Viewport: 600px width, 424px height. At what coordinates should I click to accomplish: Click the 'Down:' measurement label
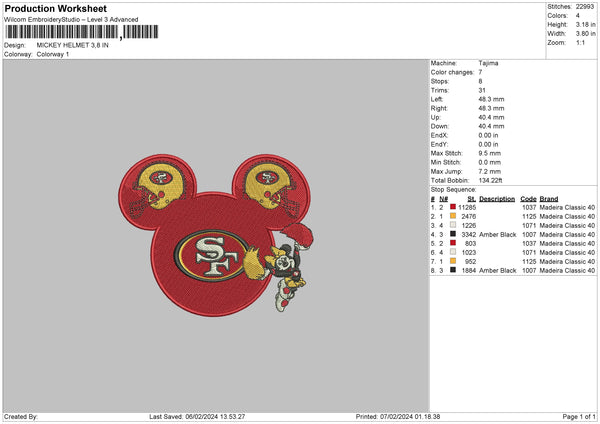point(440,126)
